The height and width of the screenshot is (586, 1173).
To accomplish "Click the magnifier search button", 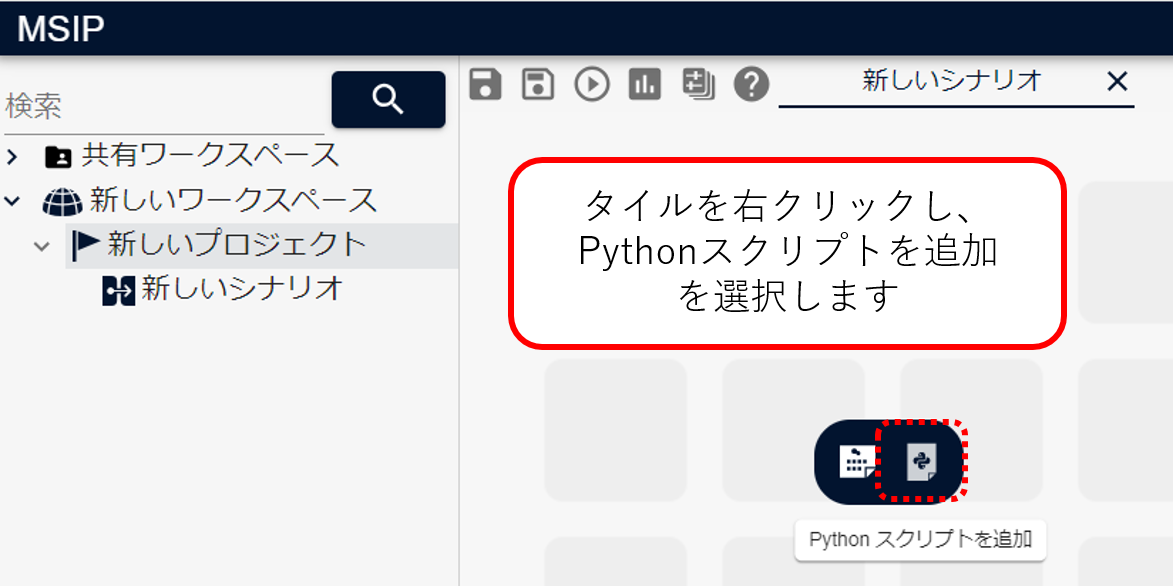I will tap(388, 100).
